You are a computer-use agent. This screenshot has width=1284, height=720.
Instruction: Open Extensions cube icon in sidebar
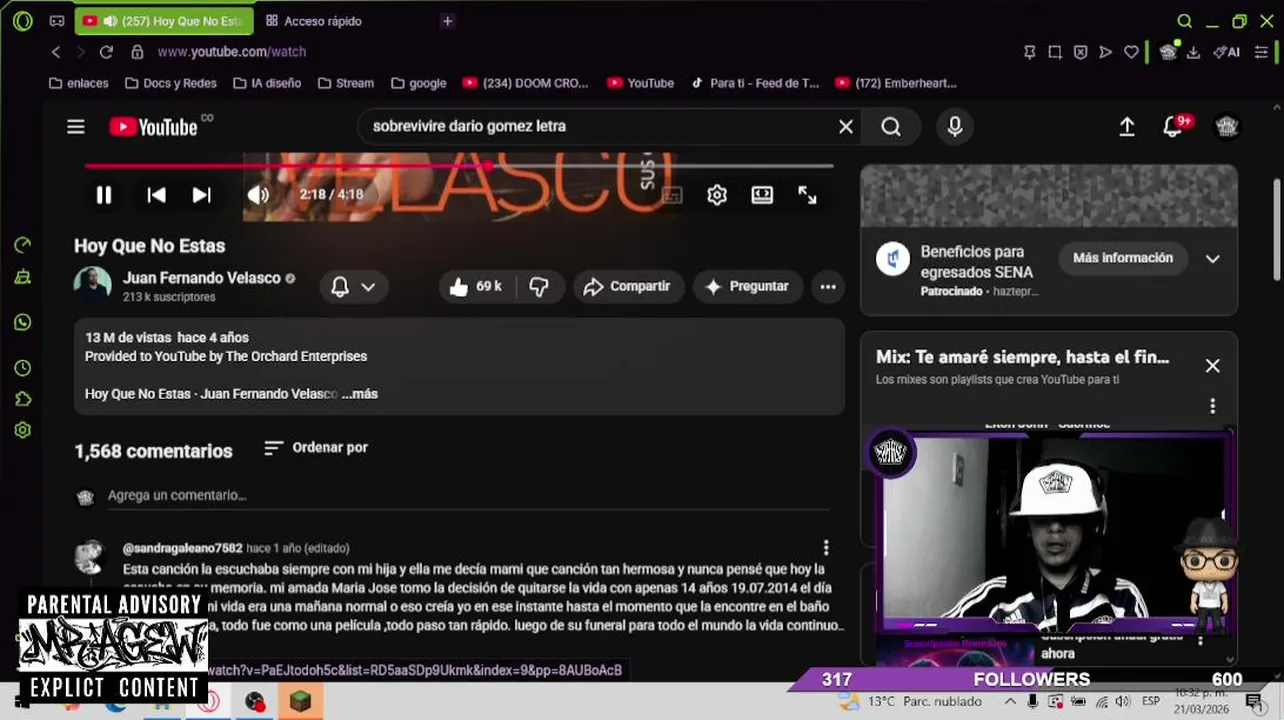click(22, 399)
